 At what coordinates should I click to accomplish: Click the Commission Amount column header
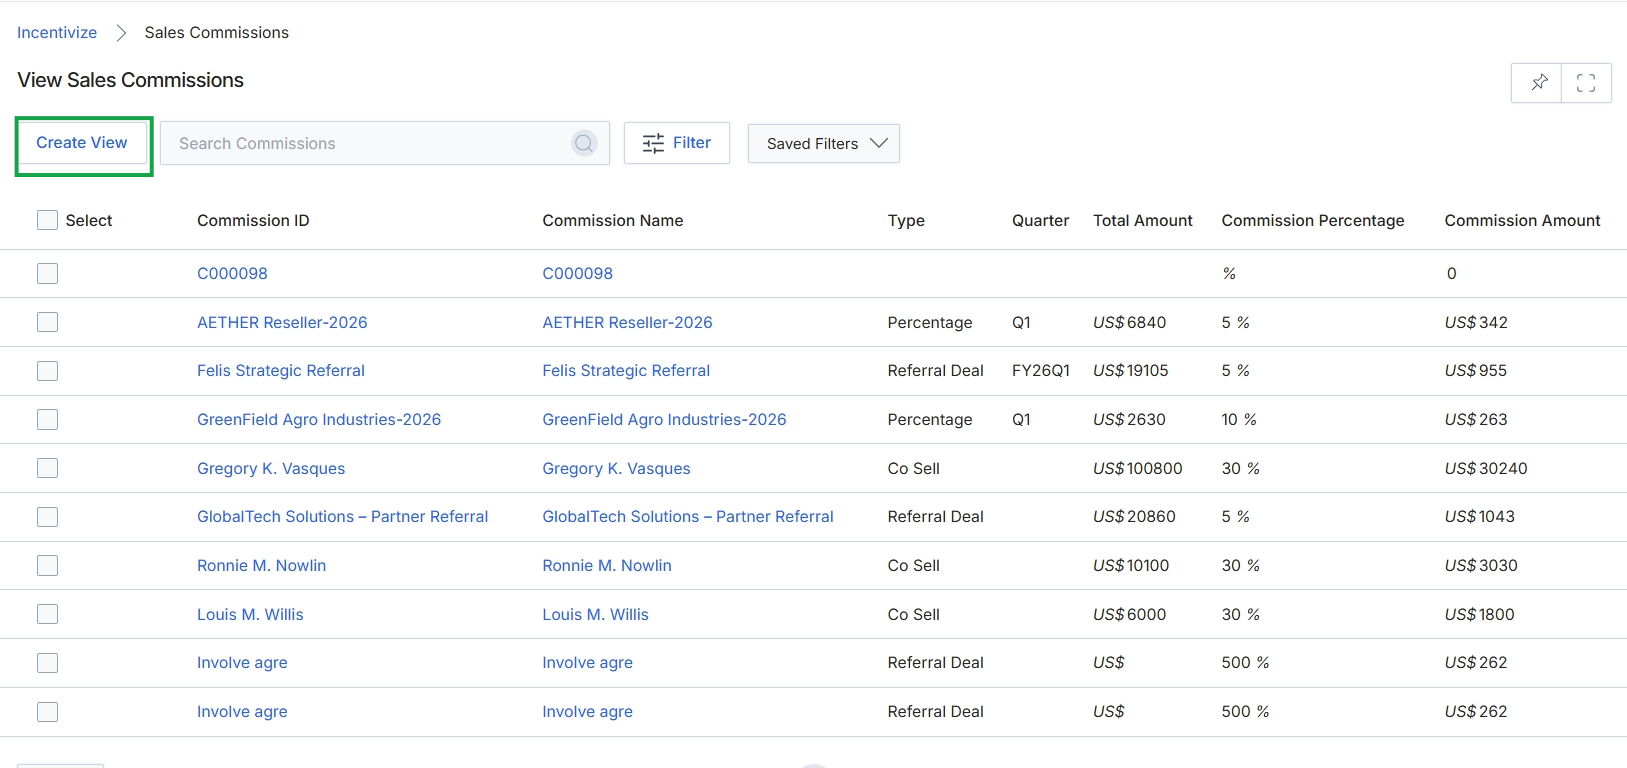[1522, 220]
